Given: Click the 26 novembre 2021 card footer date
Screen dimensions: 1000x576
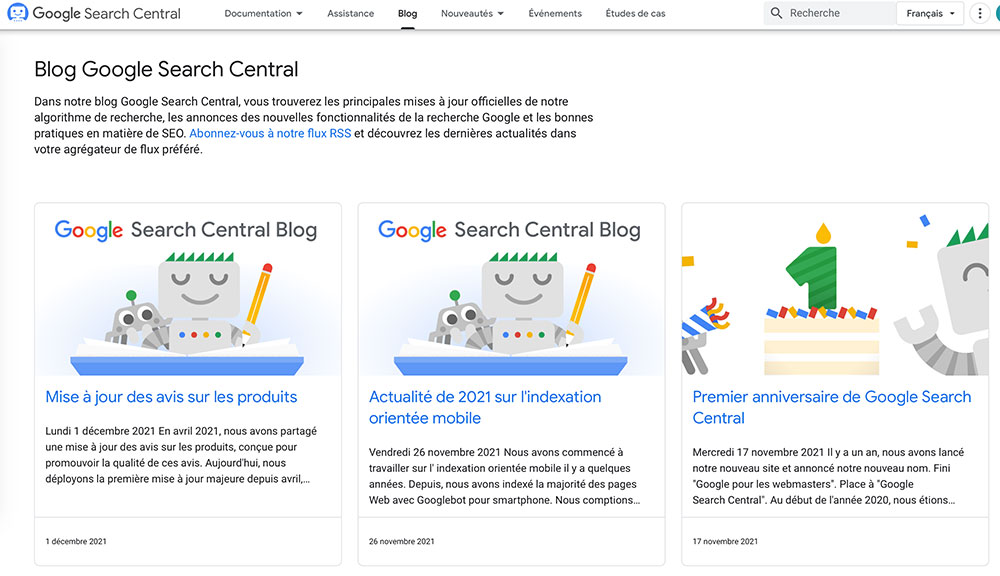Looking at the screenshot, I should click(401, 542).
